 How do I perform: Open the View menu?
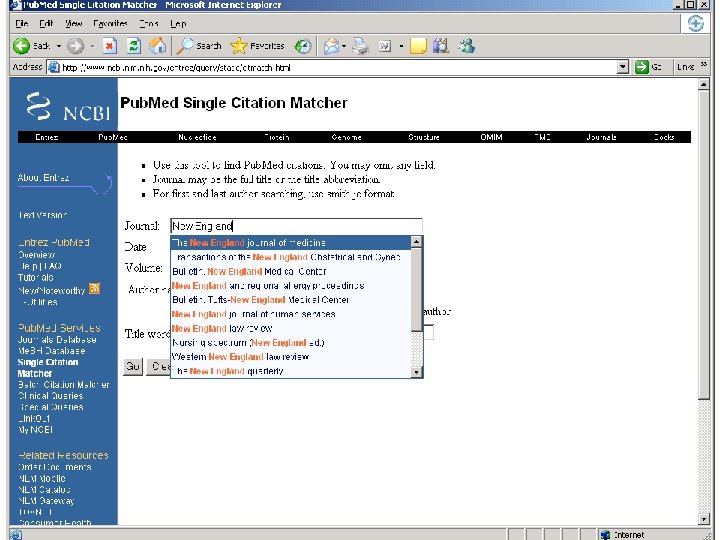73,23
